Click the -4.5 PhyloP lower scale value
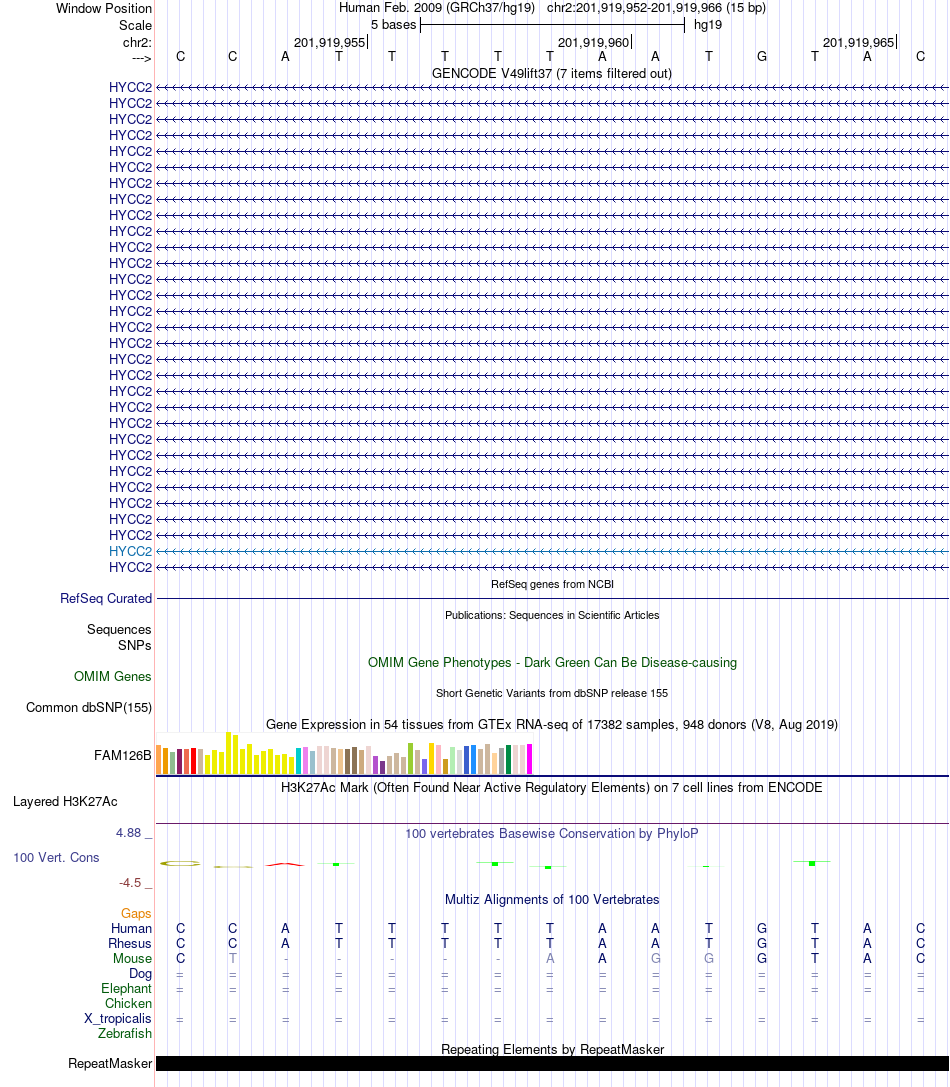The image size is (950, 1087). point(130,882)
